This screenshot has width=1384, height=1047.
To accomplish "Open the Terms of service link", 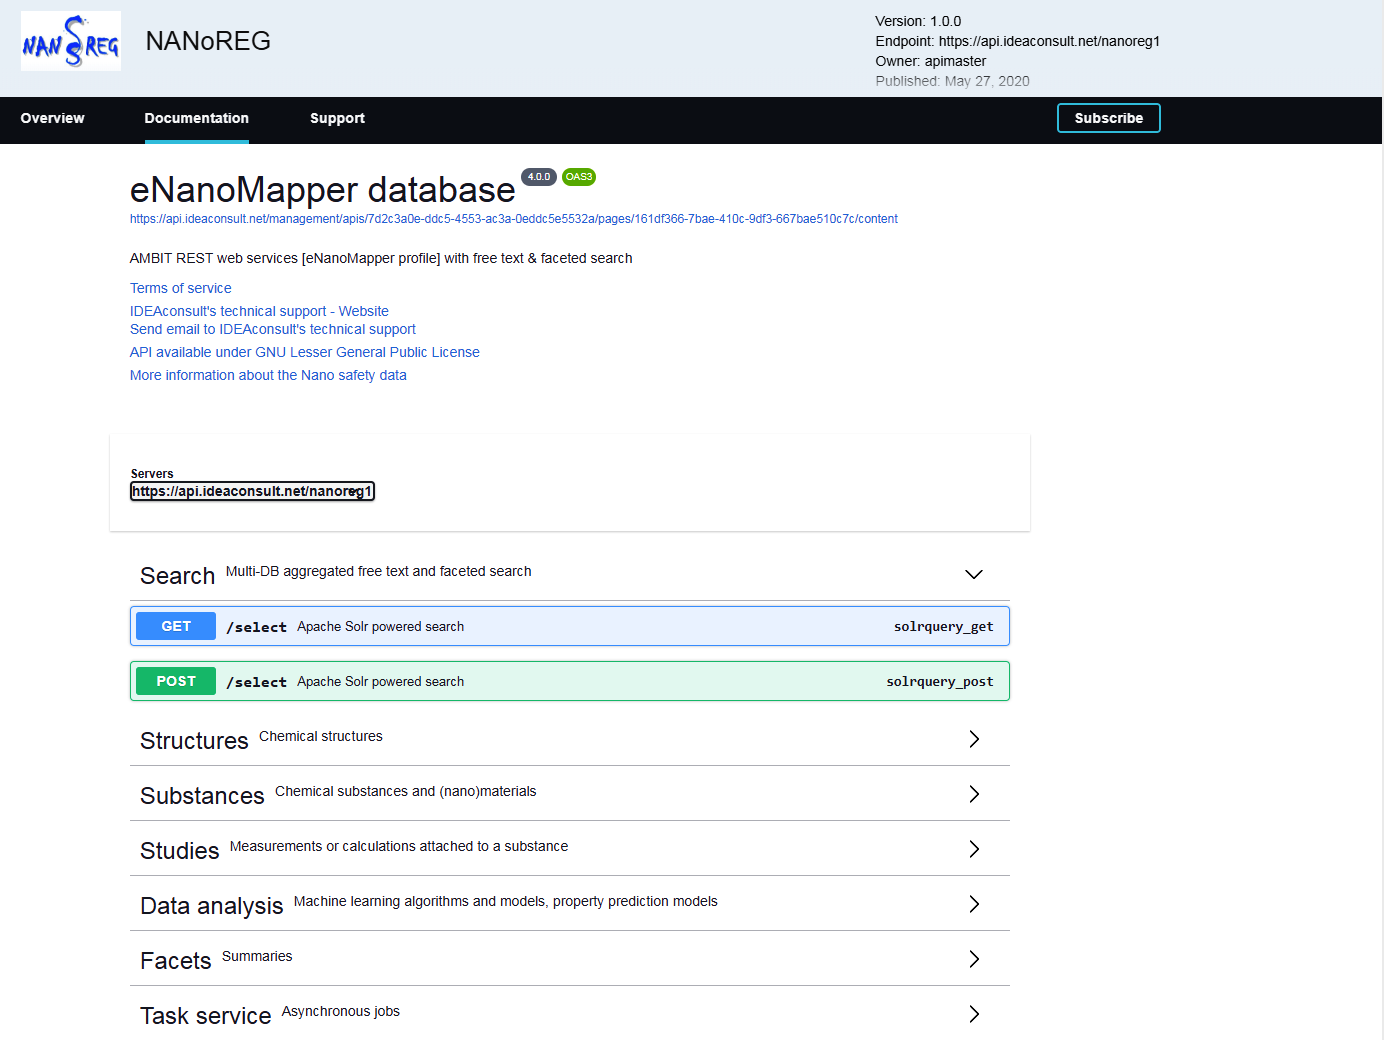I will pyautogui.click(x=180, y=288).
